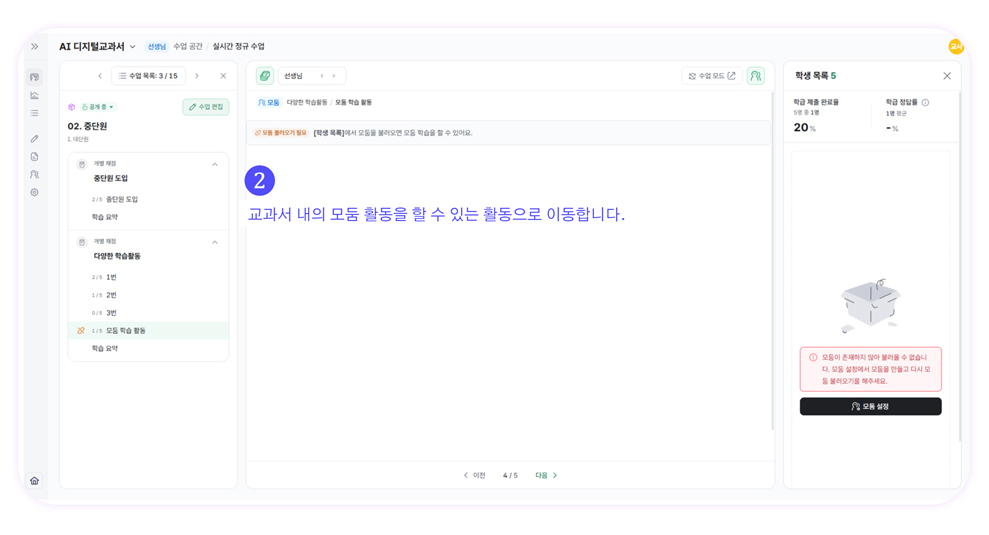Collapse the 중단원 도입 section
The height and width of the screenshot is (535, 989).
[215, 164]
